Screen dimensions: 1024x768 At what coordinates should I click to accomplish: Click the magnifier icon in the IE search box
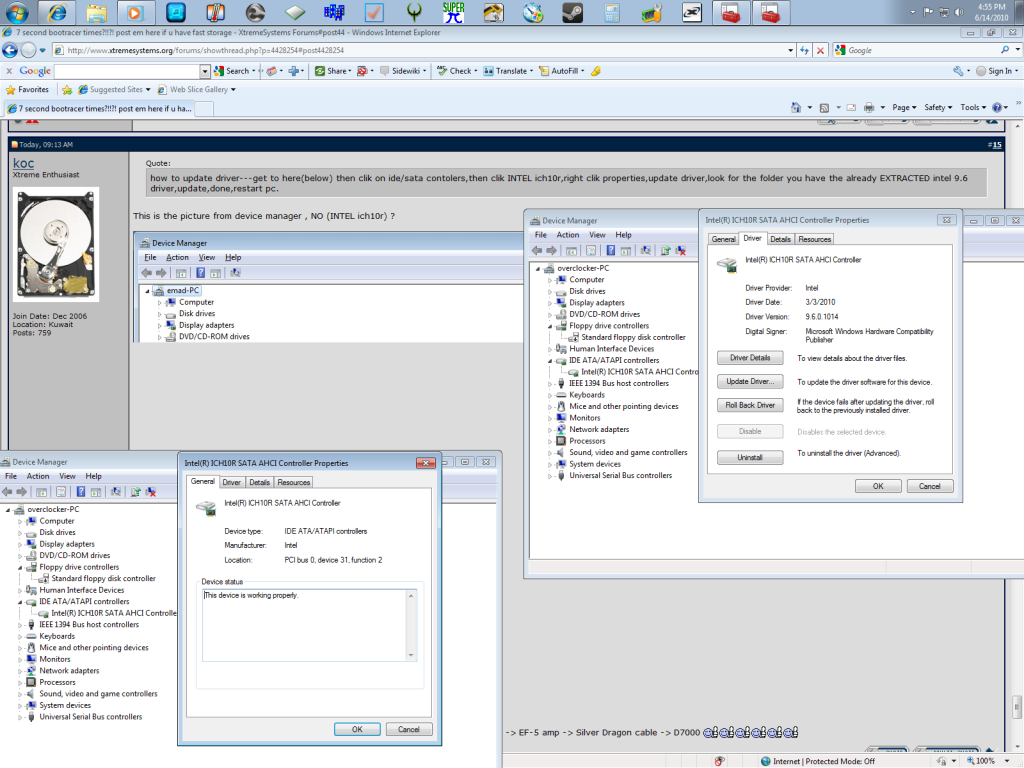[x=1004, y=50]
